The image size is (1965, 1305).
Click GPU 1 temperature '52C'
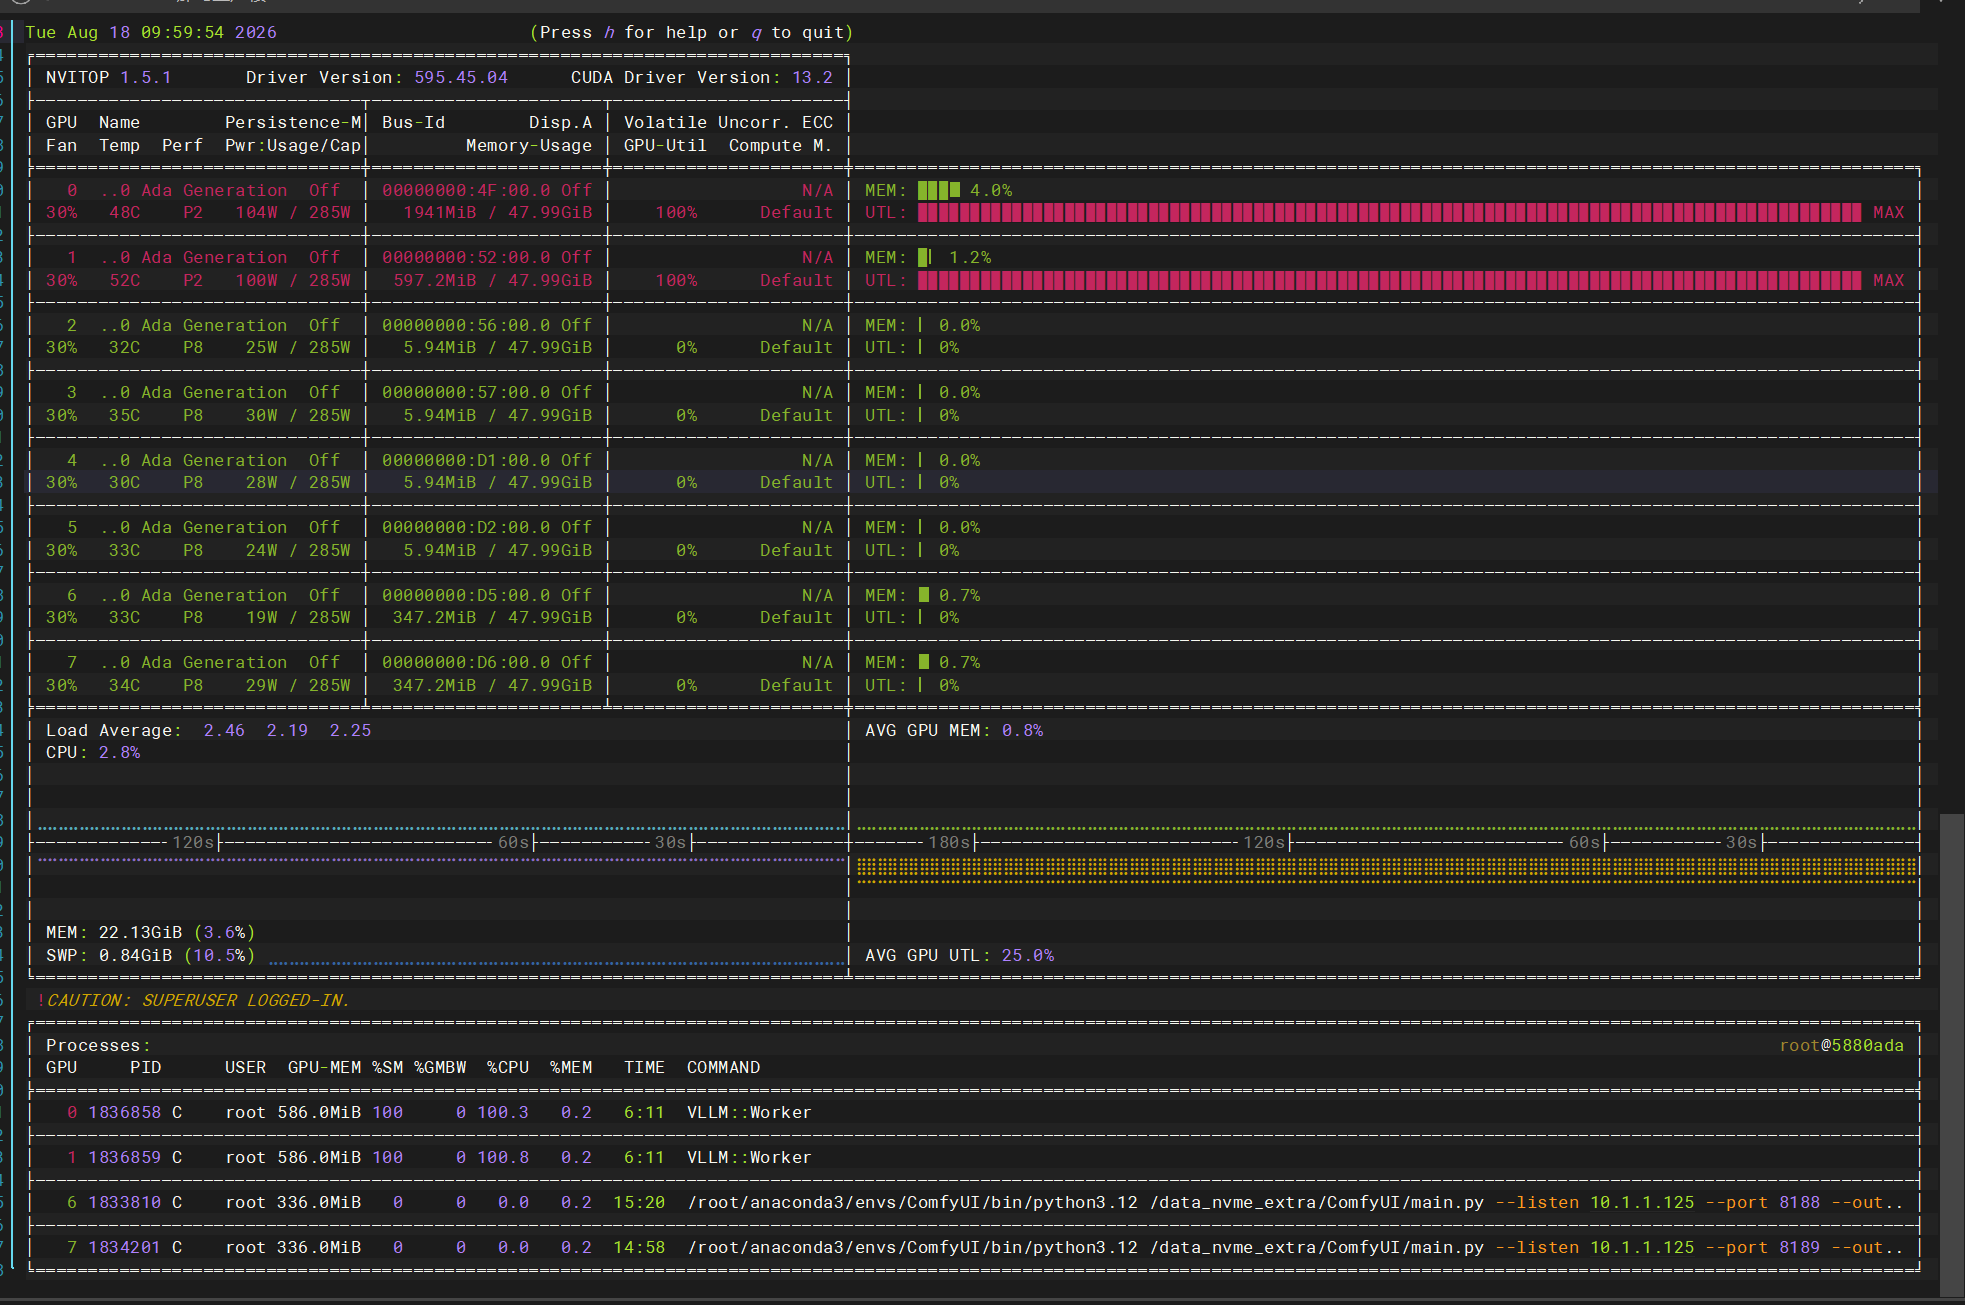125,281
